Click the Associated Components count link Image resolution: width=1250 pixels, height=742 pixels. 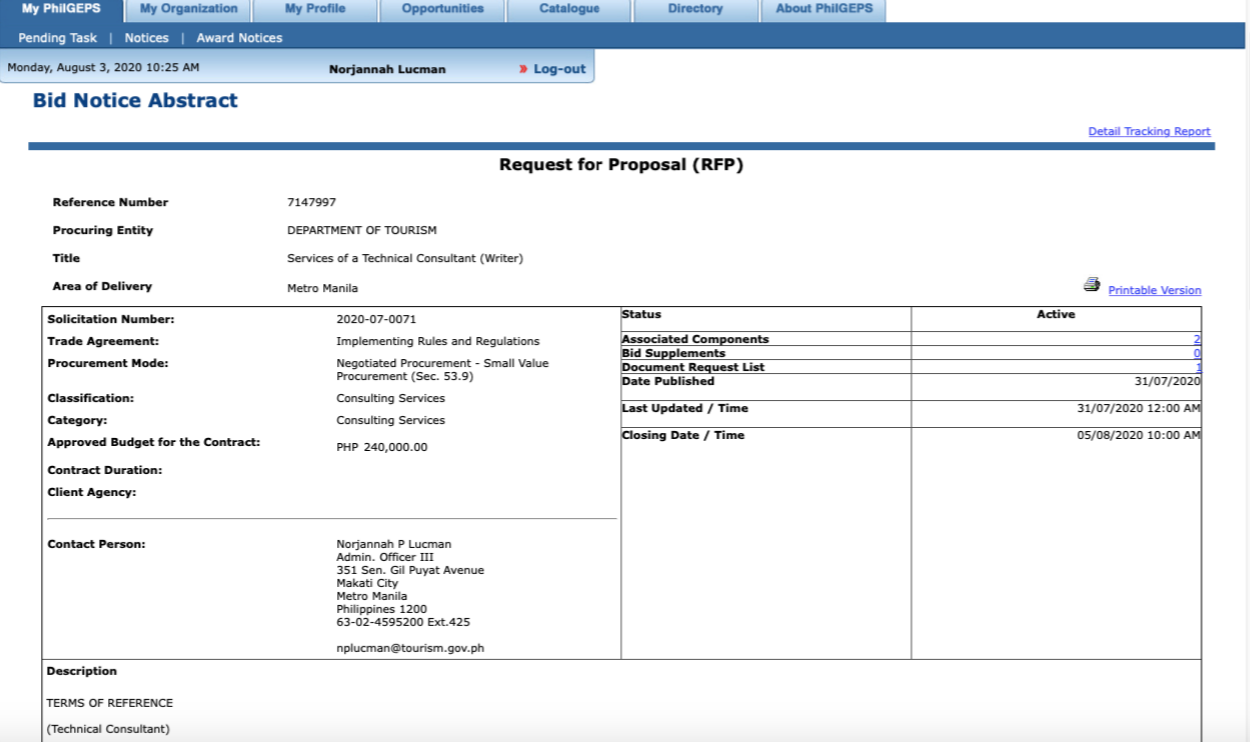pyautogui.click(x=1197, y=340)
